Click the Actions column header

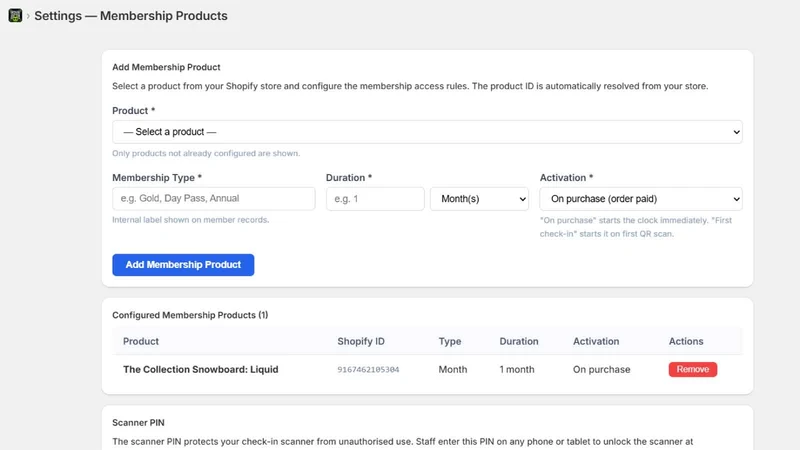[686, 341]
